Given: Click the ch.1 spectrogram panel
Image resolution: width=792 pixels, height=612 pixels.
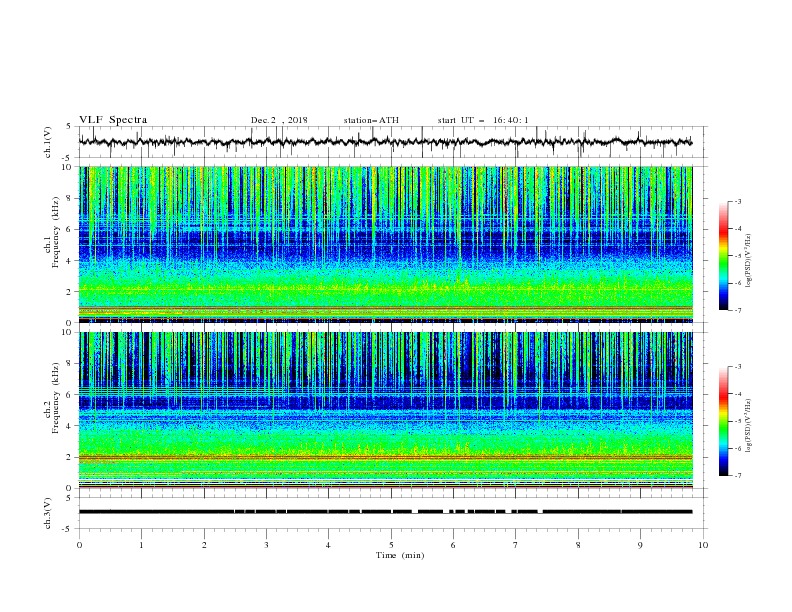Looking at the screenshot, I should point(386,244).
